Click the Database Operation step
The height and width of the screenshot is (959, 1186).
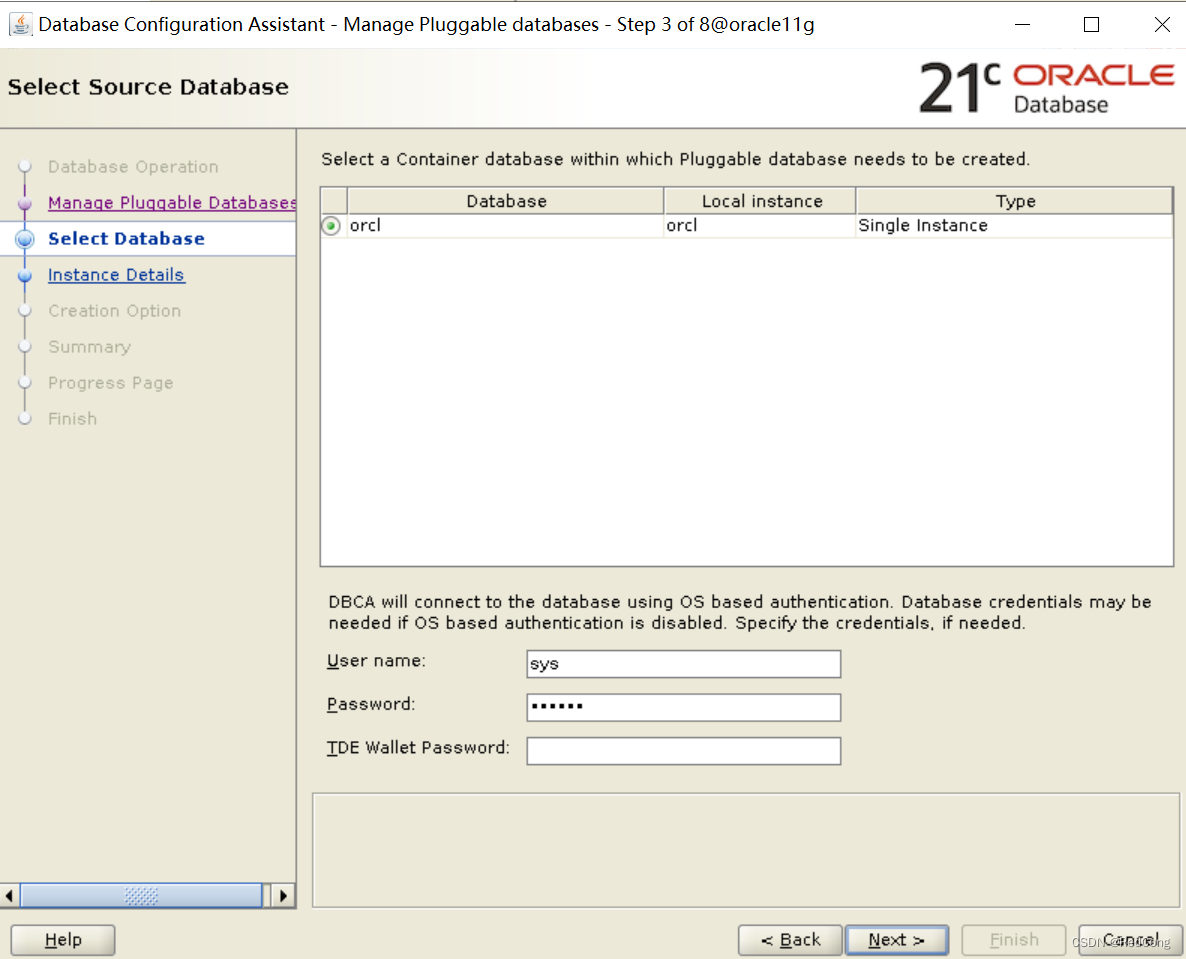(x=133, y=166)
